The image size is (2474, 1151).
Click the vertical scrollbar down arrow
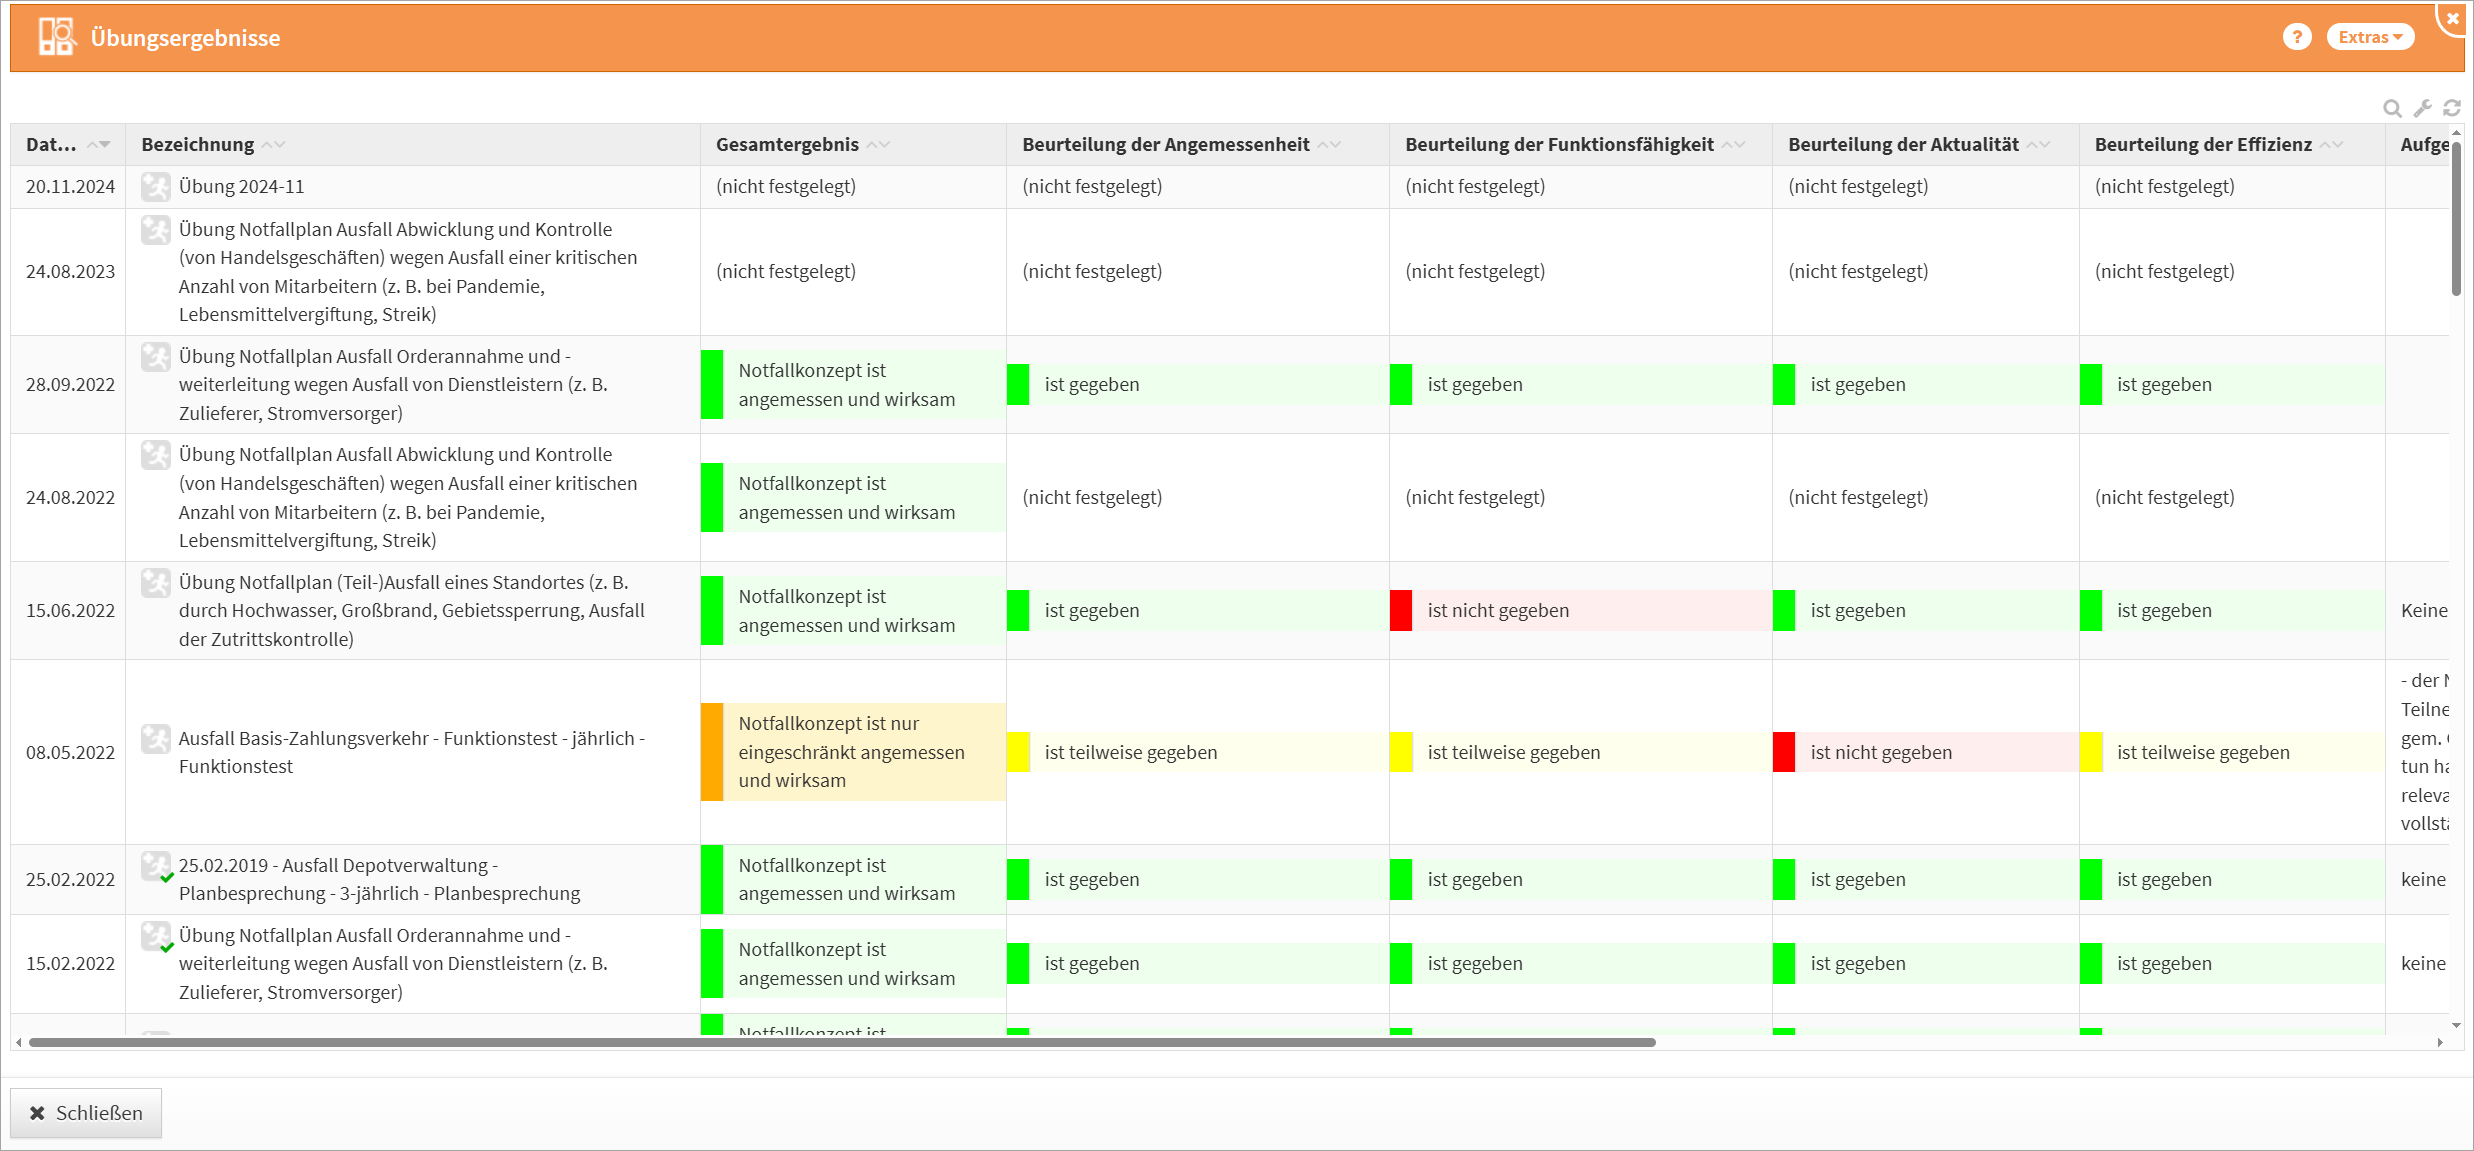pyautogui.click(x=2456, y=1026)
